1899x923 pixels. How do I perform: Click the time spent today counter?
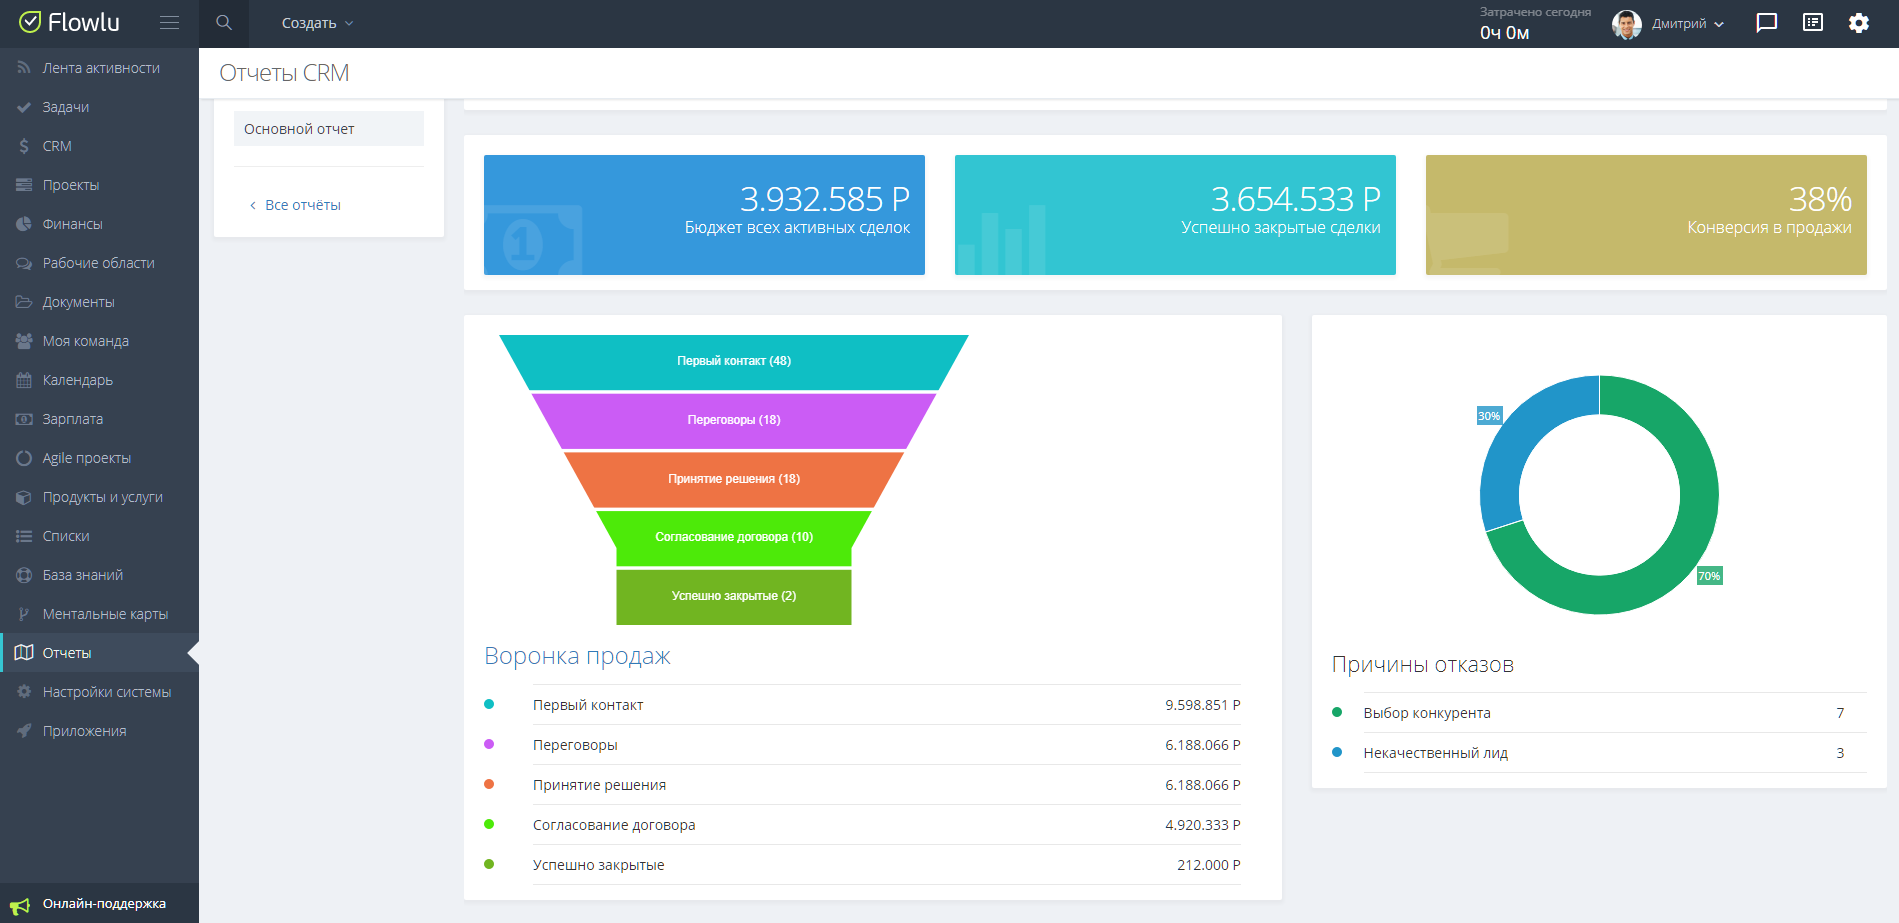[1535, 24]
